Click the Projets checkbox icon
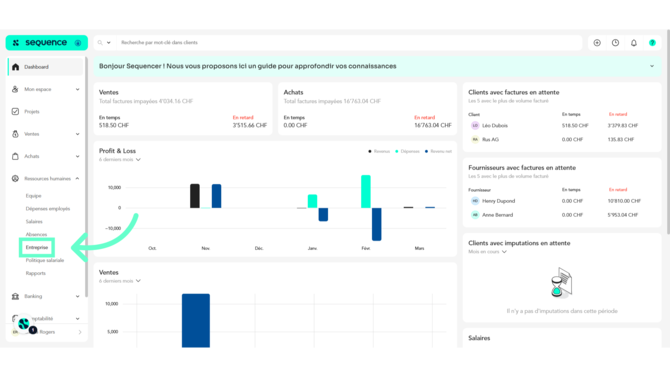Screen dimensions: 670x377 click(15, 111)
